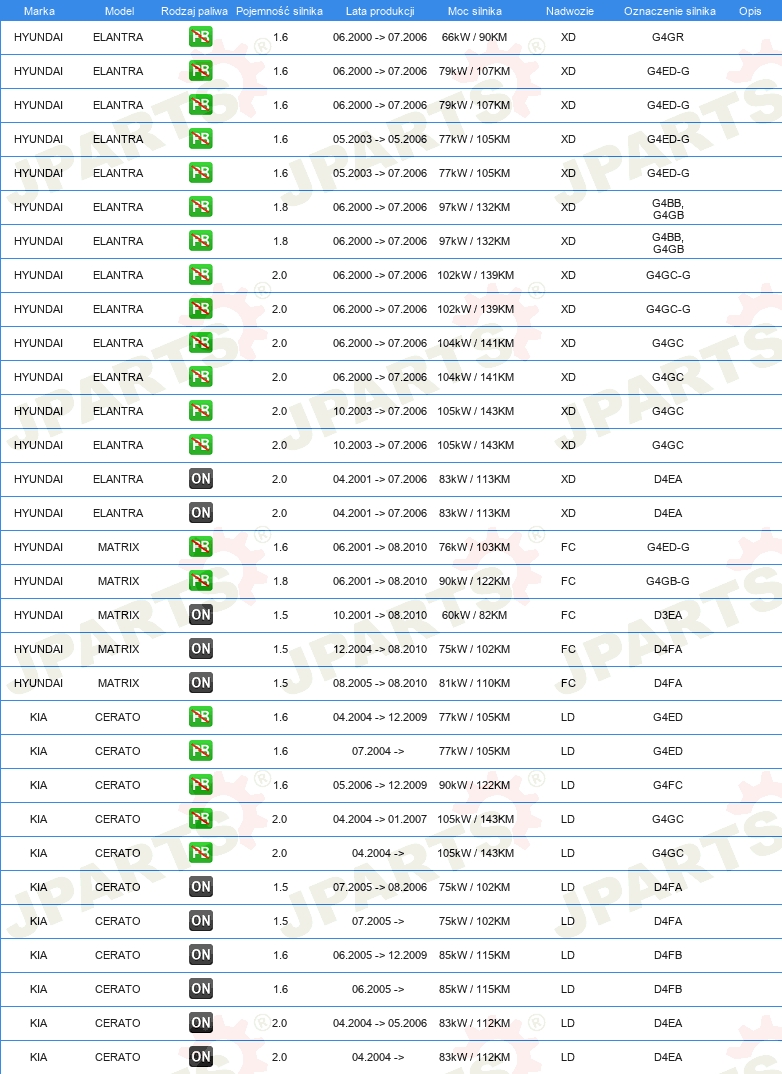
Task: Click the petrol icon for Cerato 04.2004 -> 01.2007
Action: tap(201, 819)
